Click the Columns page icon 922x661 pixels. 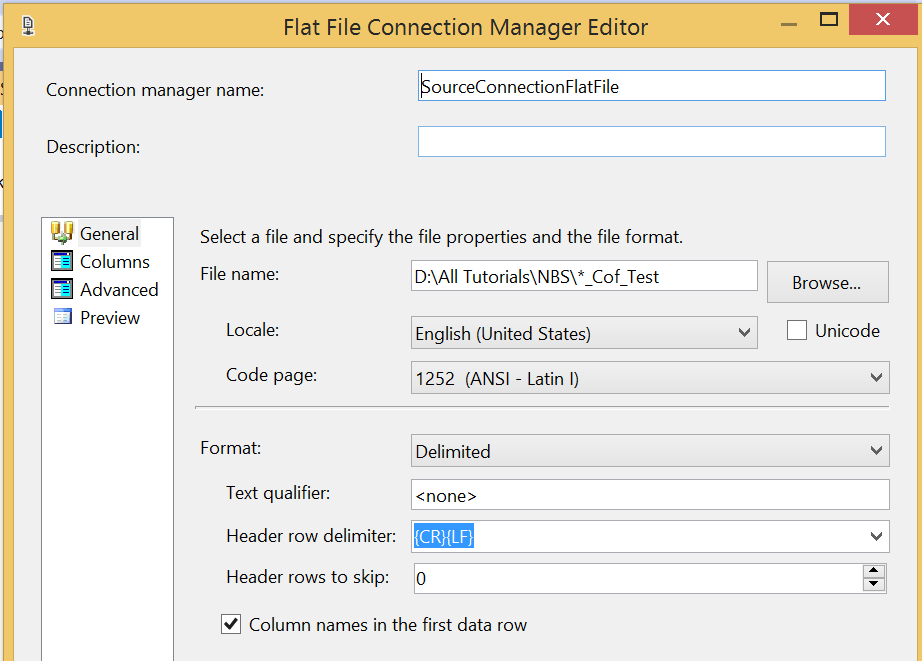click(62, 261)
